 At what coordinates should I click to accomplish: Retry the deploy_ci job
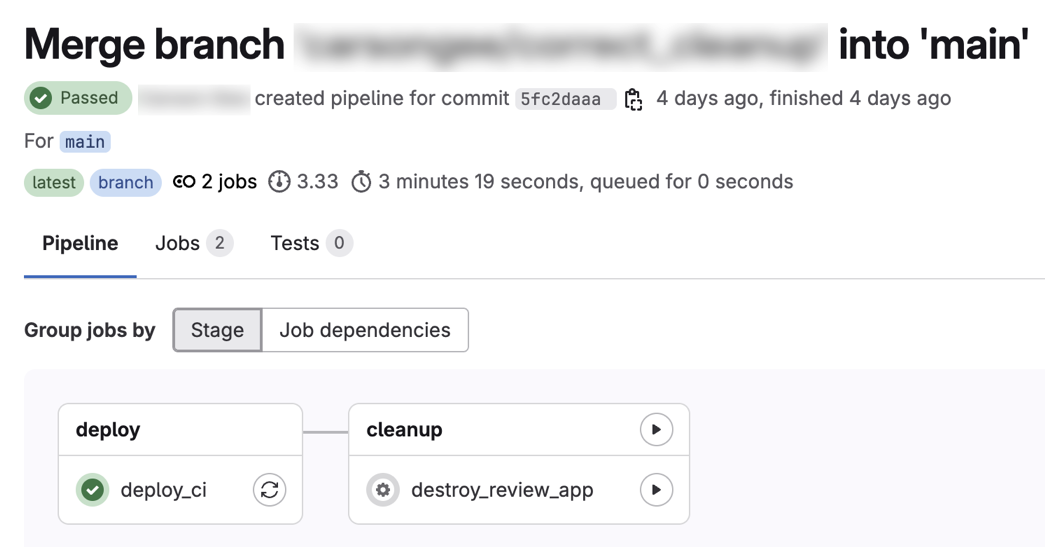[x=269, y=490]
